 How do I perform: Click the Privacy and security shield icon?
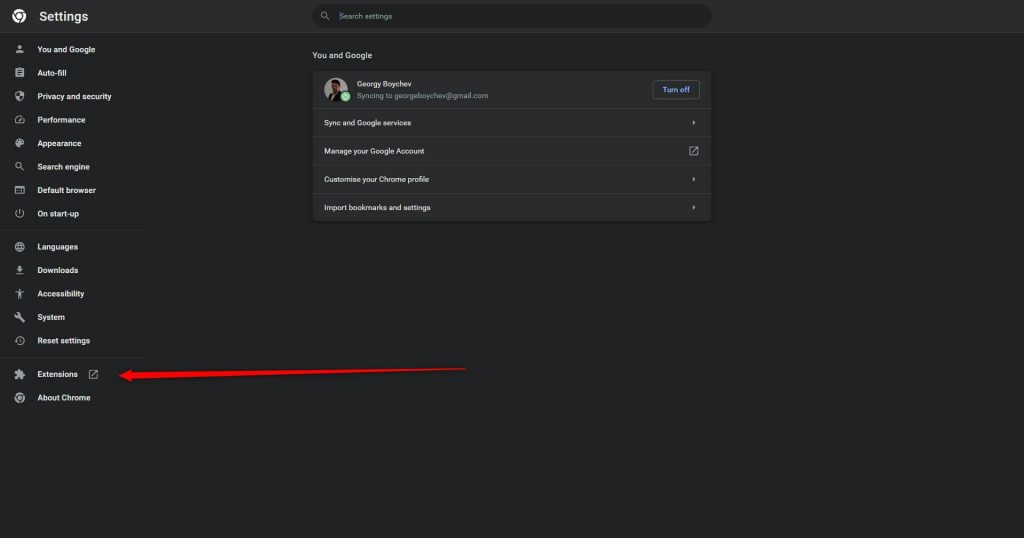pyautogui.click(x=20, y=96)
